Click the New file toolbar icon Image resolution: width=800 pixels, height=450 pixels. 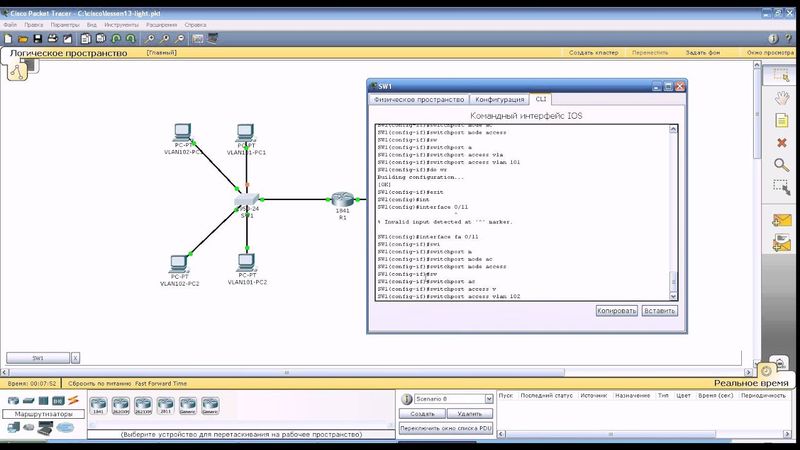[x=8, y=38]
